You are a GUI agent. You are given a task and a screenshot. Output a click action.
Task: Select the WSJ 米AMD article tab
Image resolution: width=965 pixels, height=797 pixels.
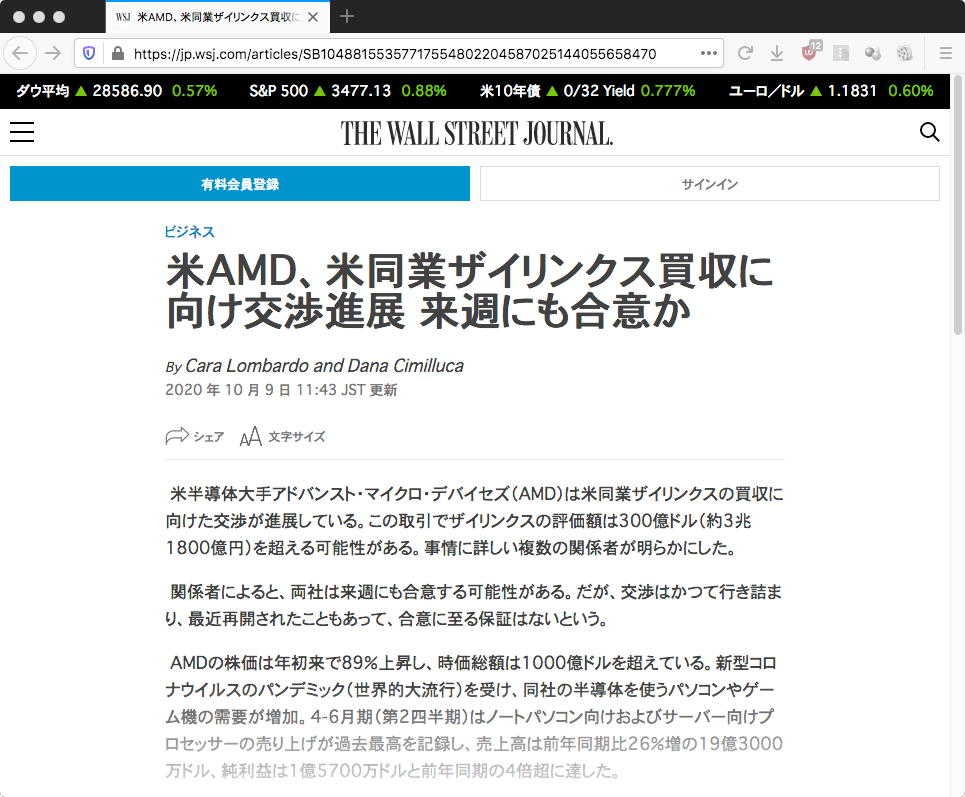[x=217, y=17]
